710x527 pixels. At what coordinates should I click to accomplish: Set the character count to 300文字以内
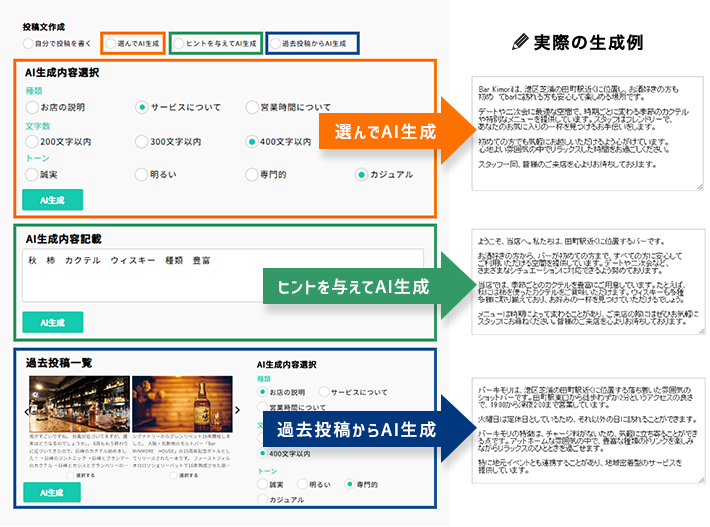tap(142, 141)
